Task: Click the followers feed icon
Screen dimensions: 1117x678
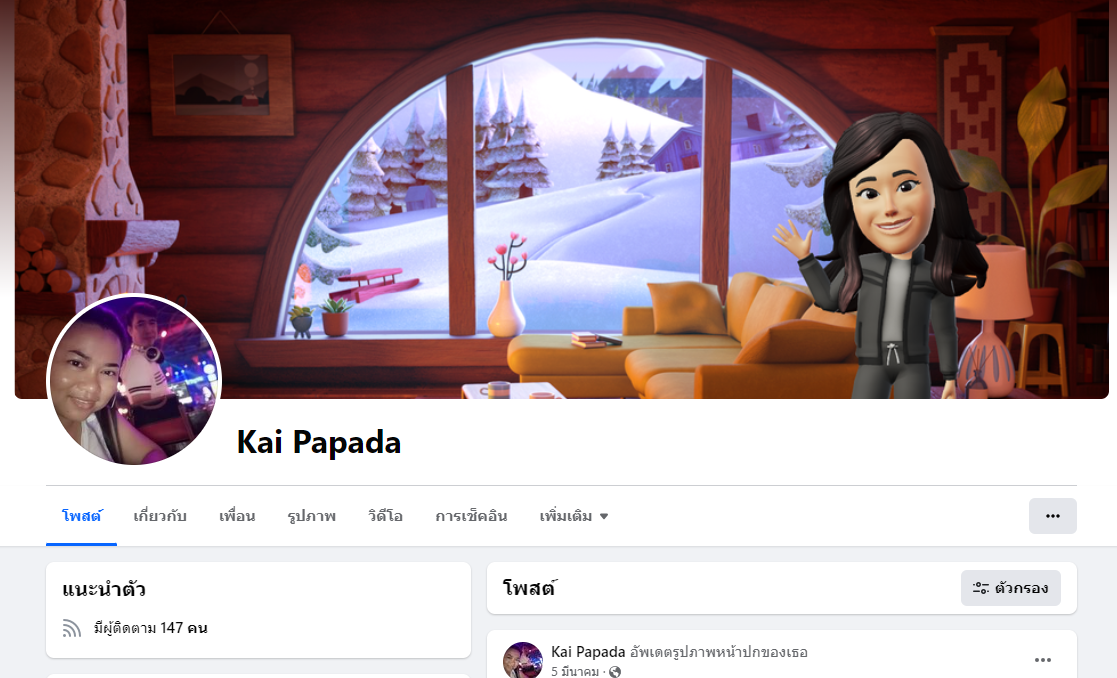Action: (x=71, y=628)
